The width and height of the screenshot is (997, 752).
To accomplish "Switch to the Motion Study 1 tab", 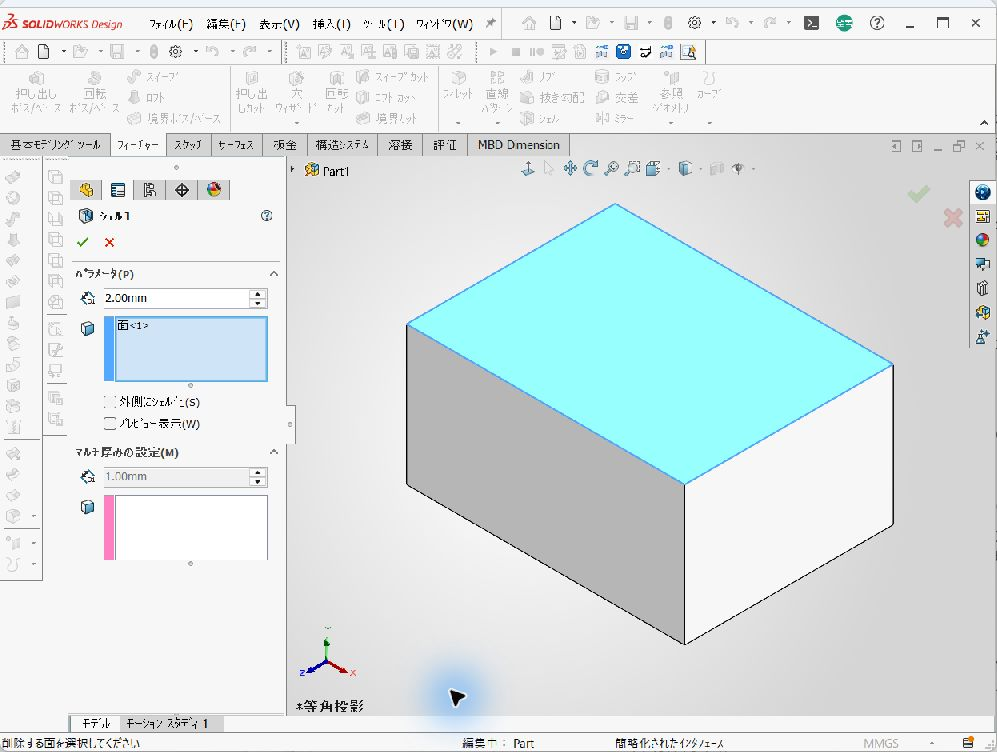I will click(167, 723).
